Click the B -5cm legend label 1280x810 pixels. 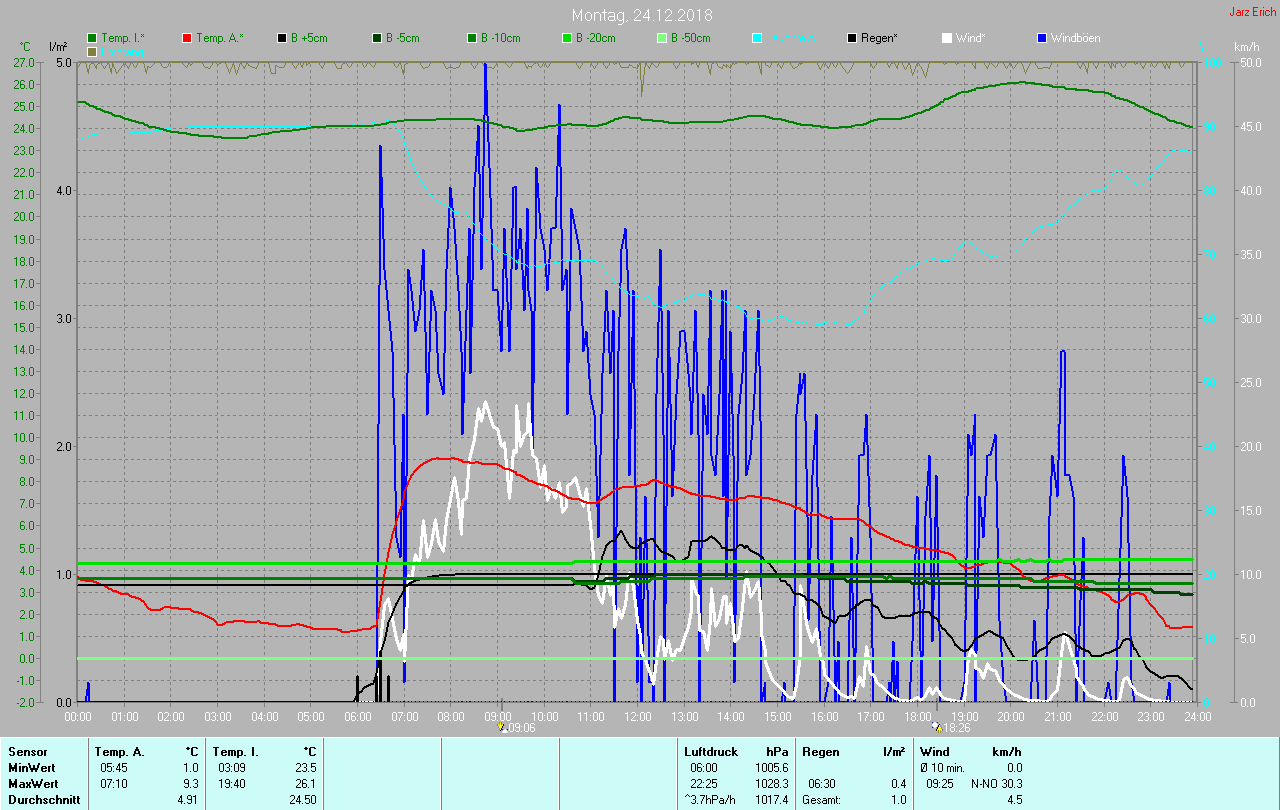404,38
